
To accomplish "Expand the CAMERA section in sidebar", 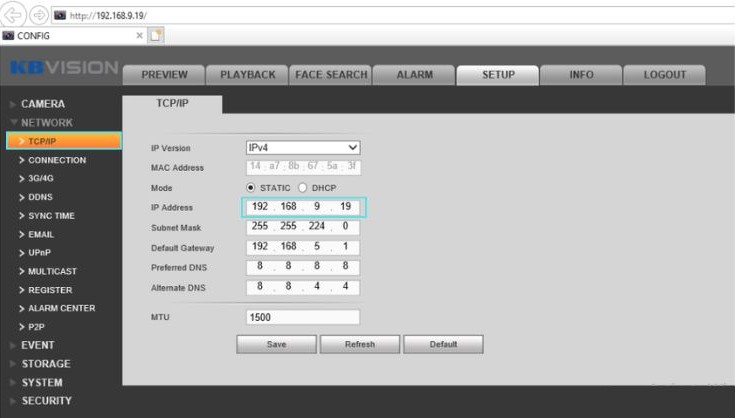I will pyautogui.click(x=42, y=104).
